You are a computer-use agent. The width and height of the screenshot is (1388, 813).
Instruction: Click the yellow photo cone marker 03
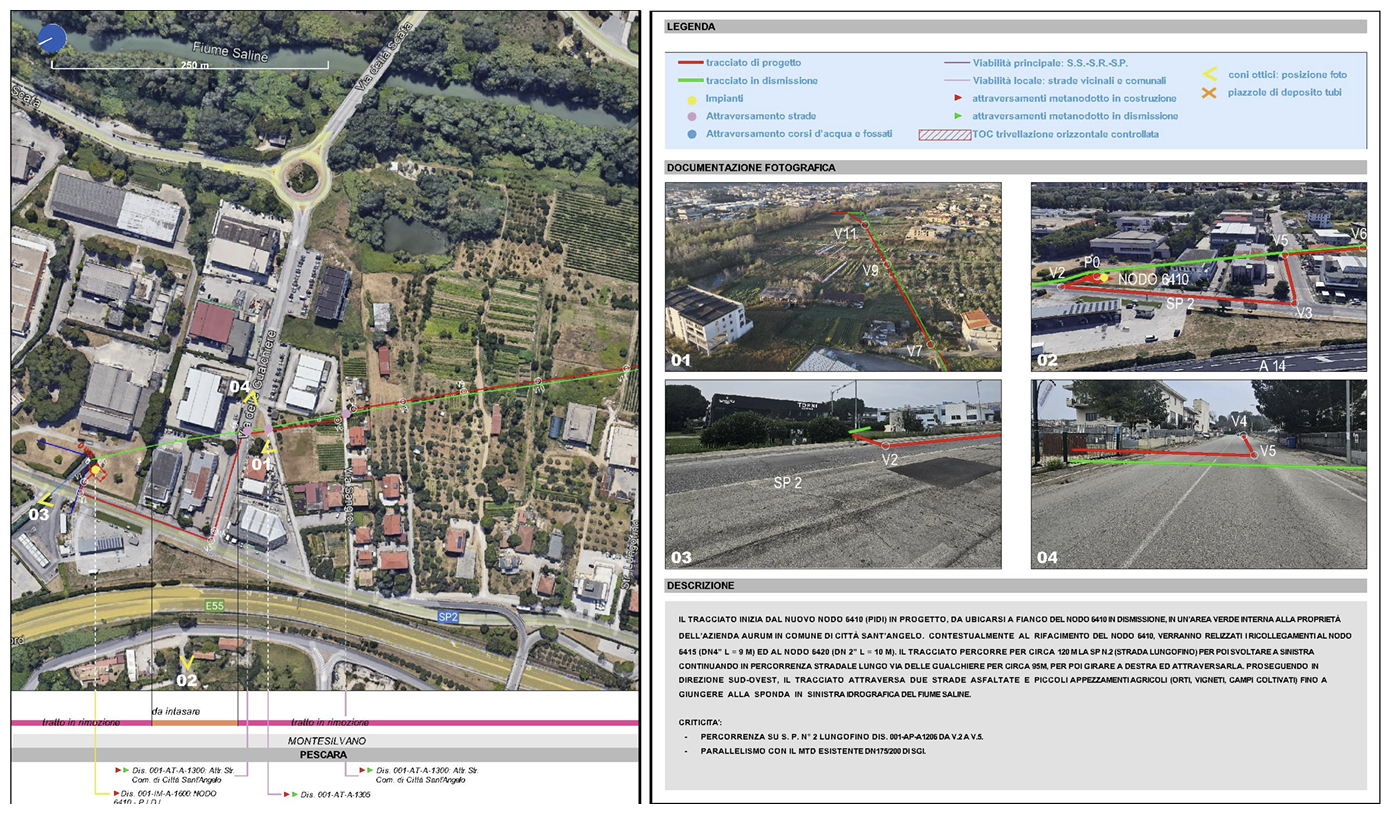click(x=43, y=498)
